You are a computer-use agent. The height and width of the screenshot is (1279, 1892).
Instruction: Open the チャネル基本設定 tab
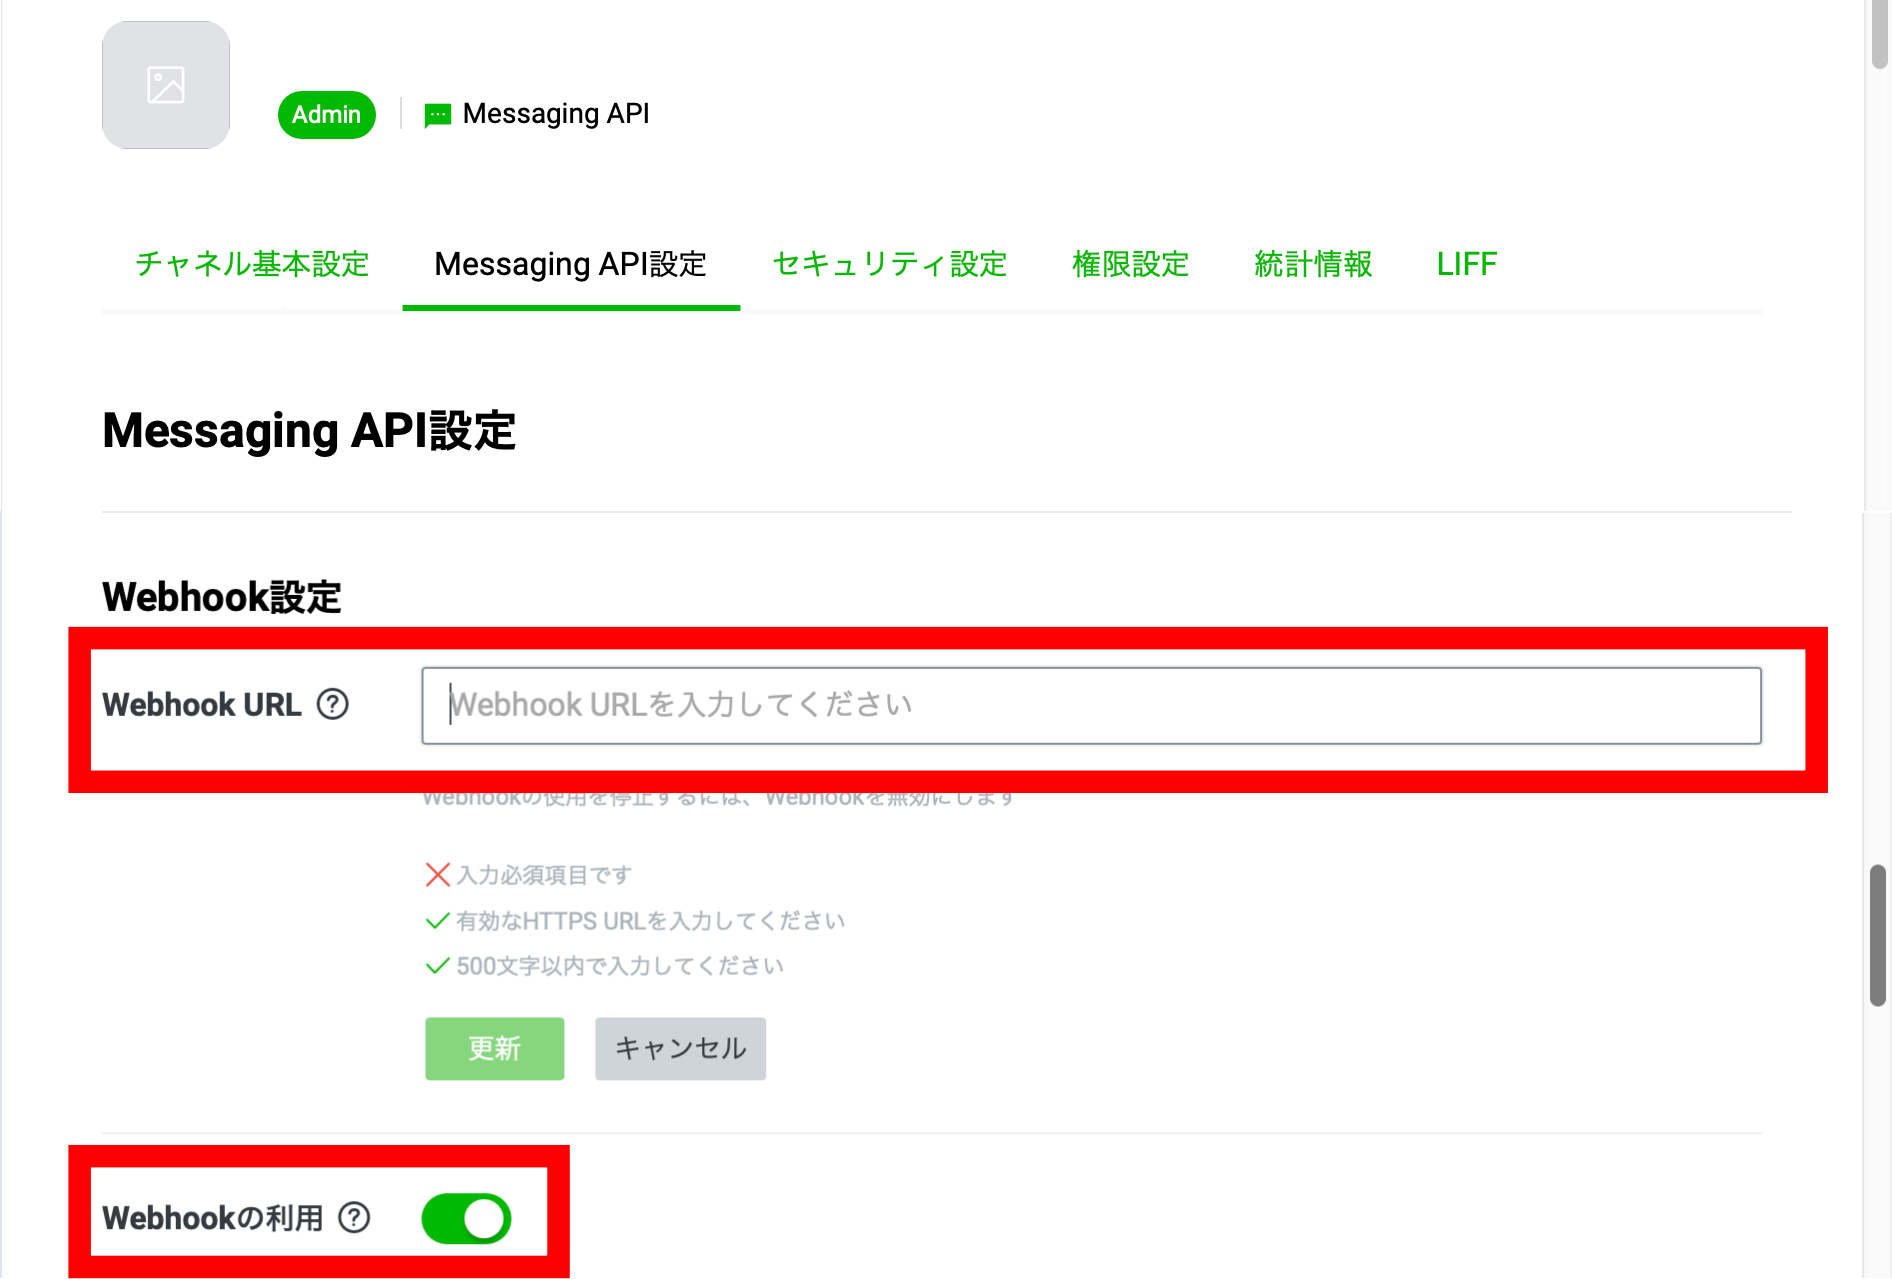click(252, 264)
